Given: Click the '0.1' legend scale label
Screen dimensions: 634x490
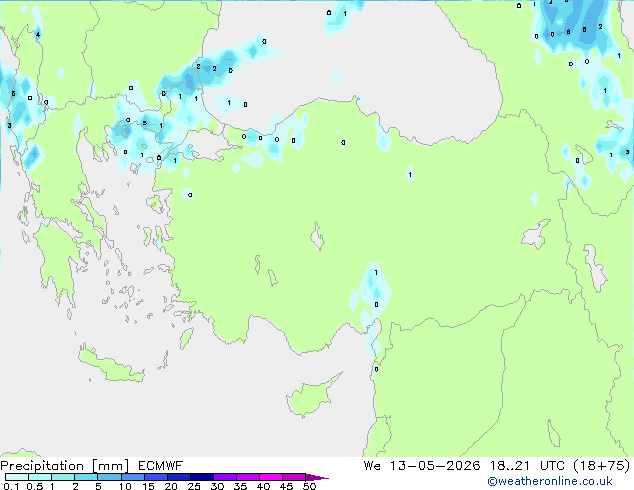Looking at the screenshot, I should coord(11,486).
